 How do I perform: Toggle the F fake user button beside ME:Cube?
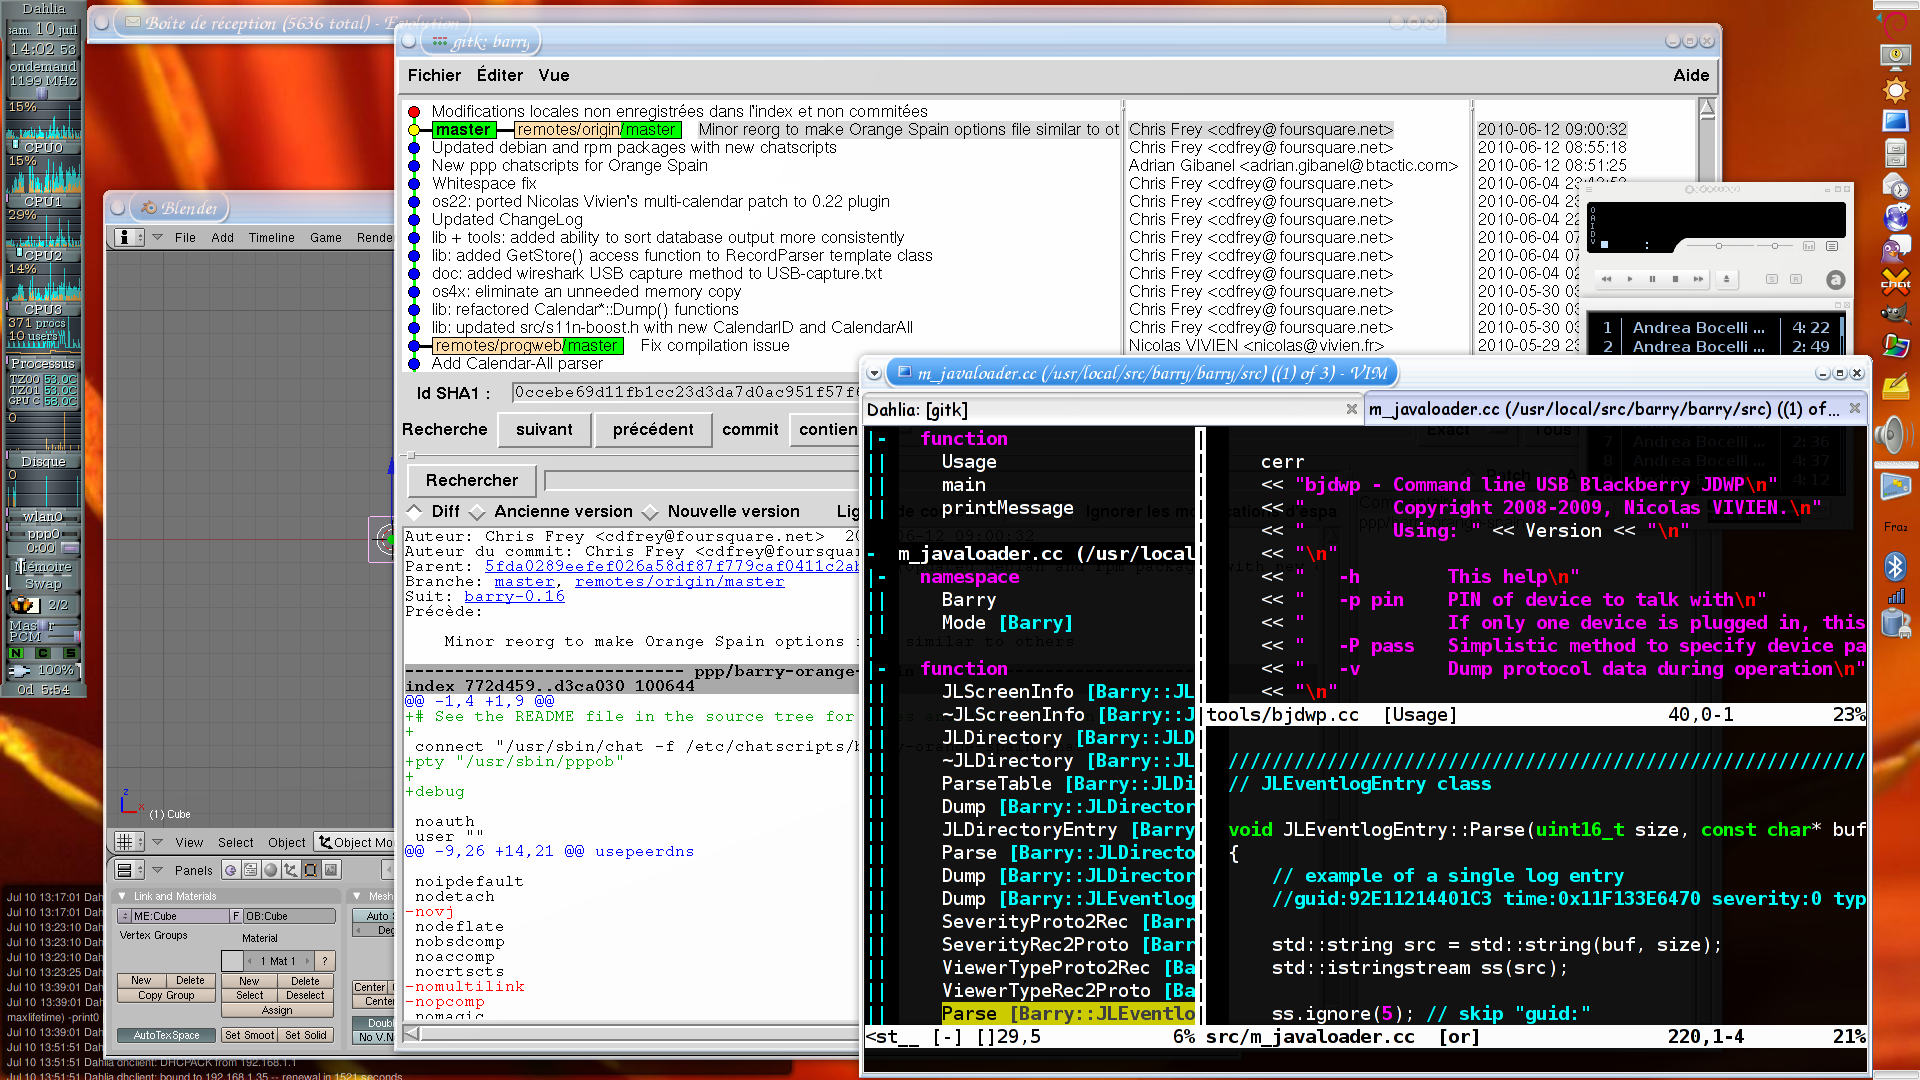(236, 916)
